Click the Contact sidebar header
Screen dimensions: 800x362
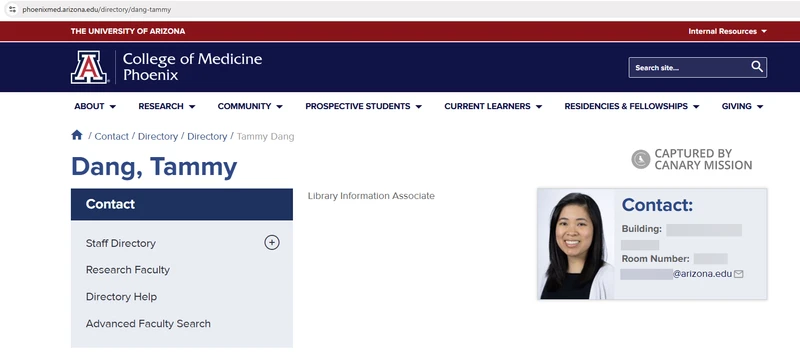tap(182, 204)
